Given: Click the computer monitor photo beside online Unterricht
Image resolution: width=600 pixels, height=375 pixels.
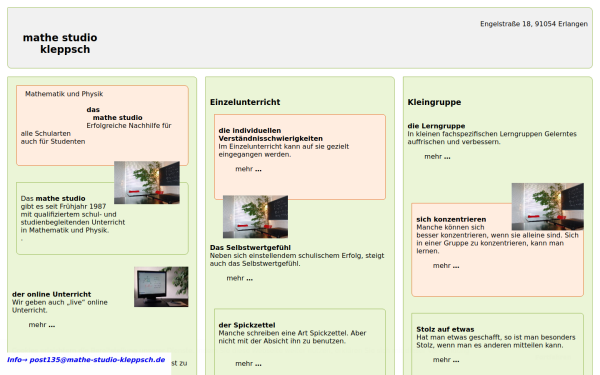Looking at the screenshot, I should tap(161, 287).
